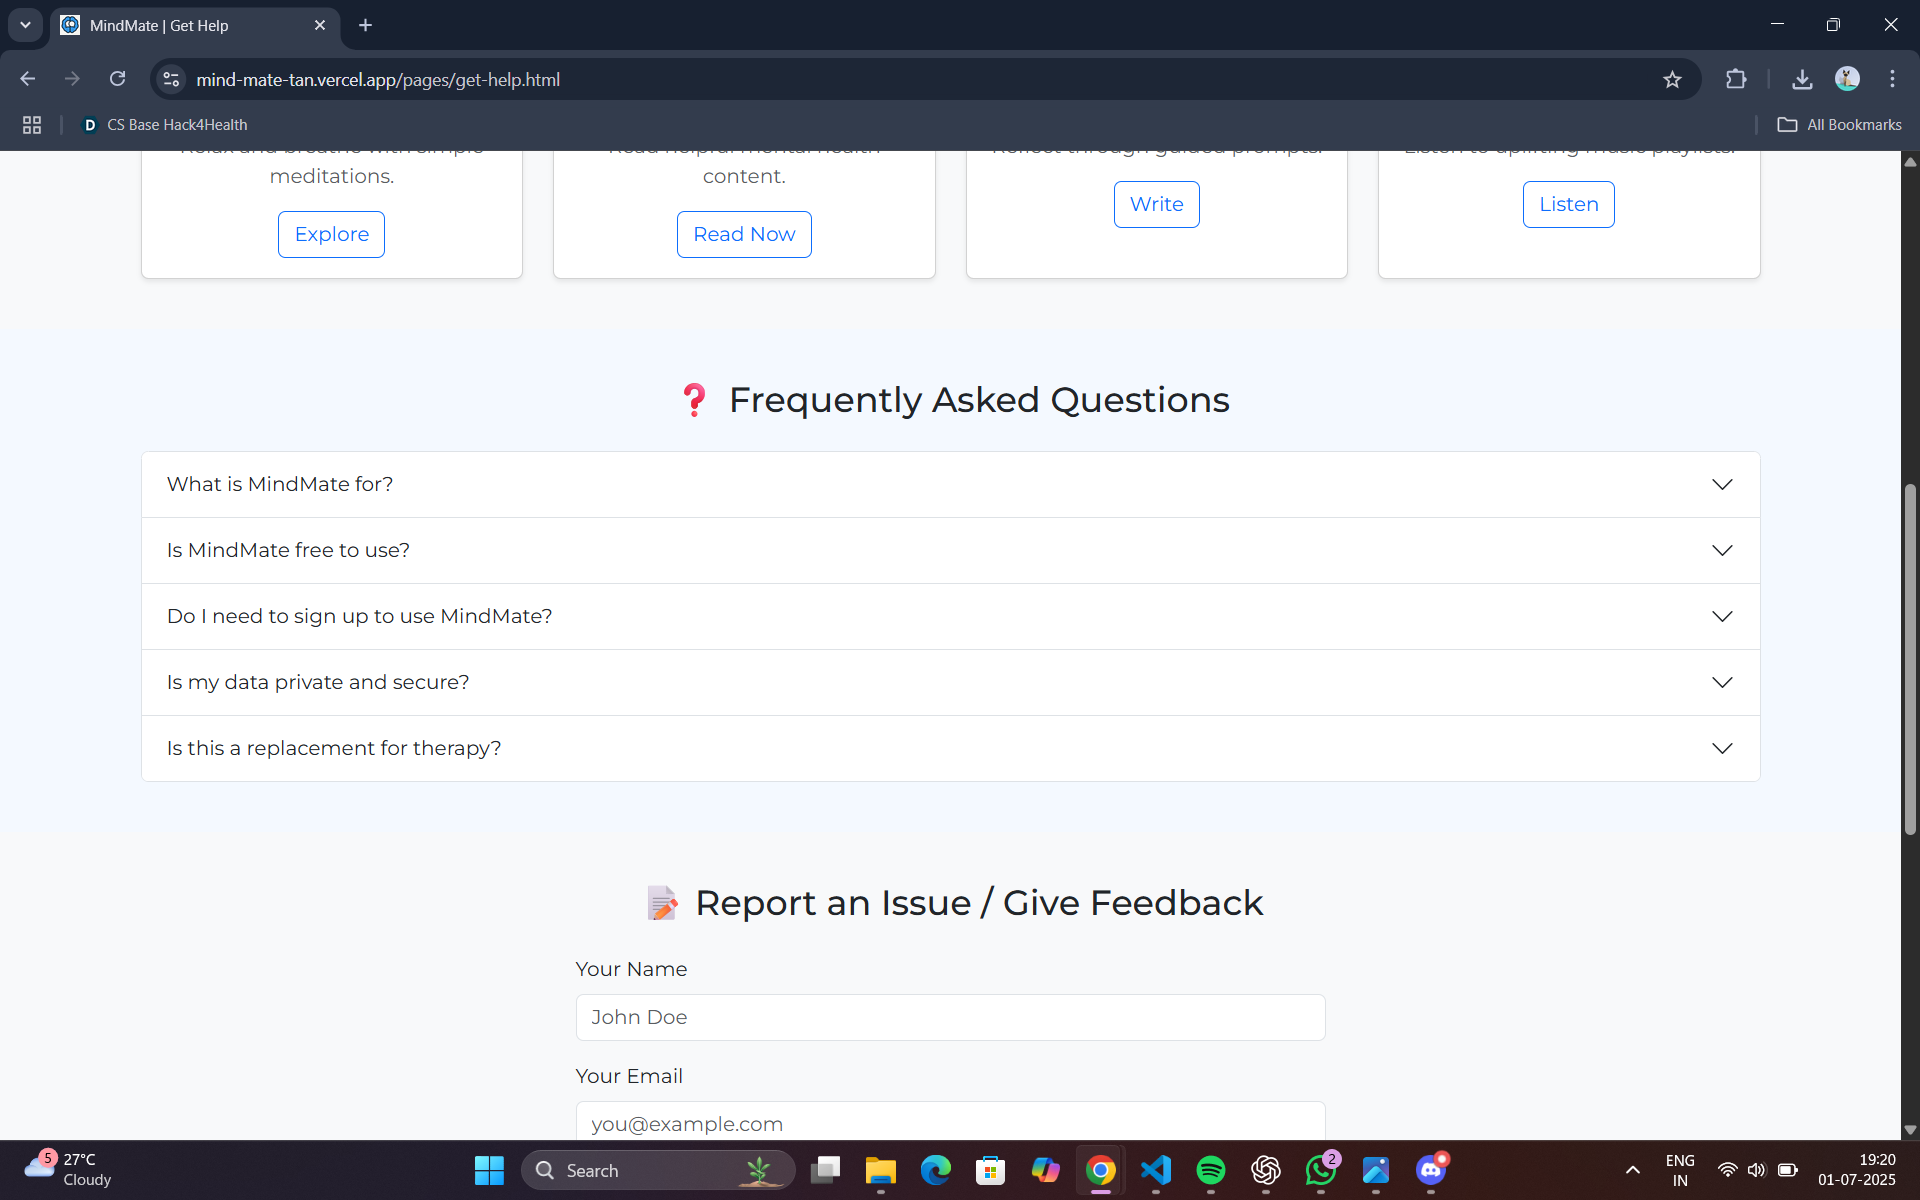Launch Visual Studio Code from taskbar
Screen dimensions: 1920x1200
click(x=1155, y=1170)
